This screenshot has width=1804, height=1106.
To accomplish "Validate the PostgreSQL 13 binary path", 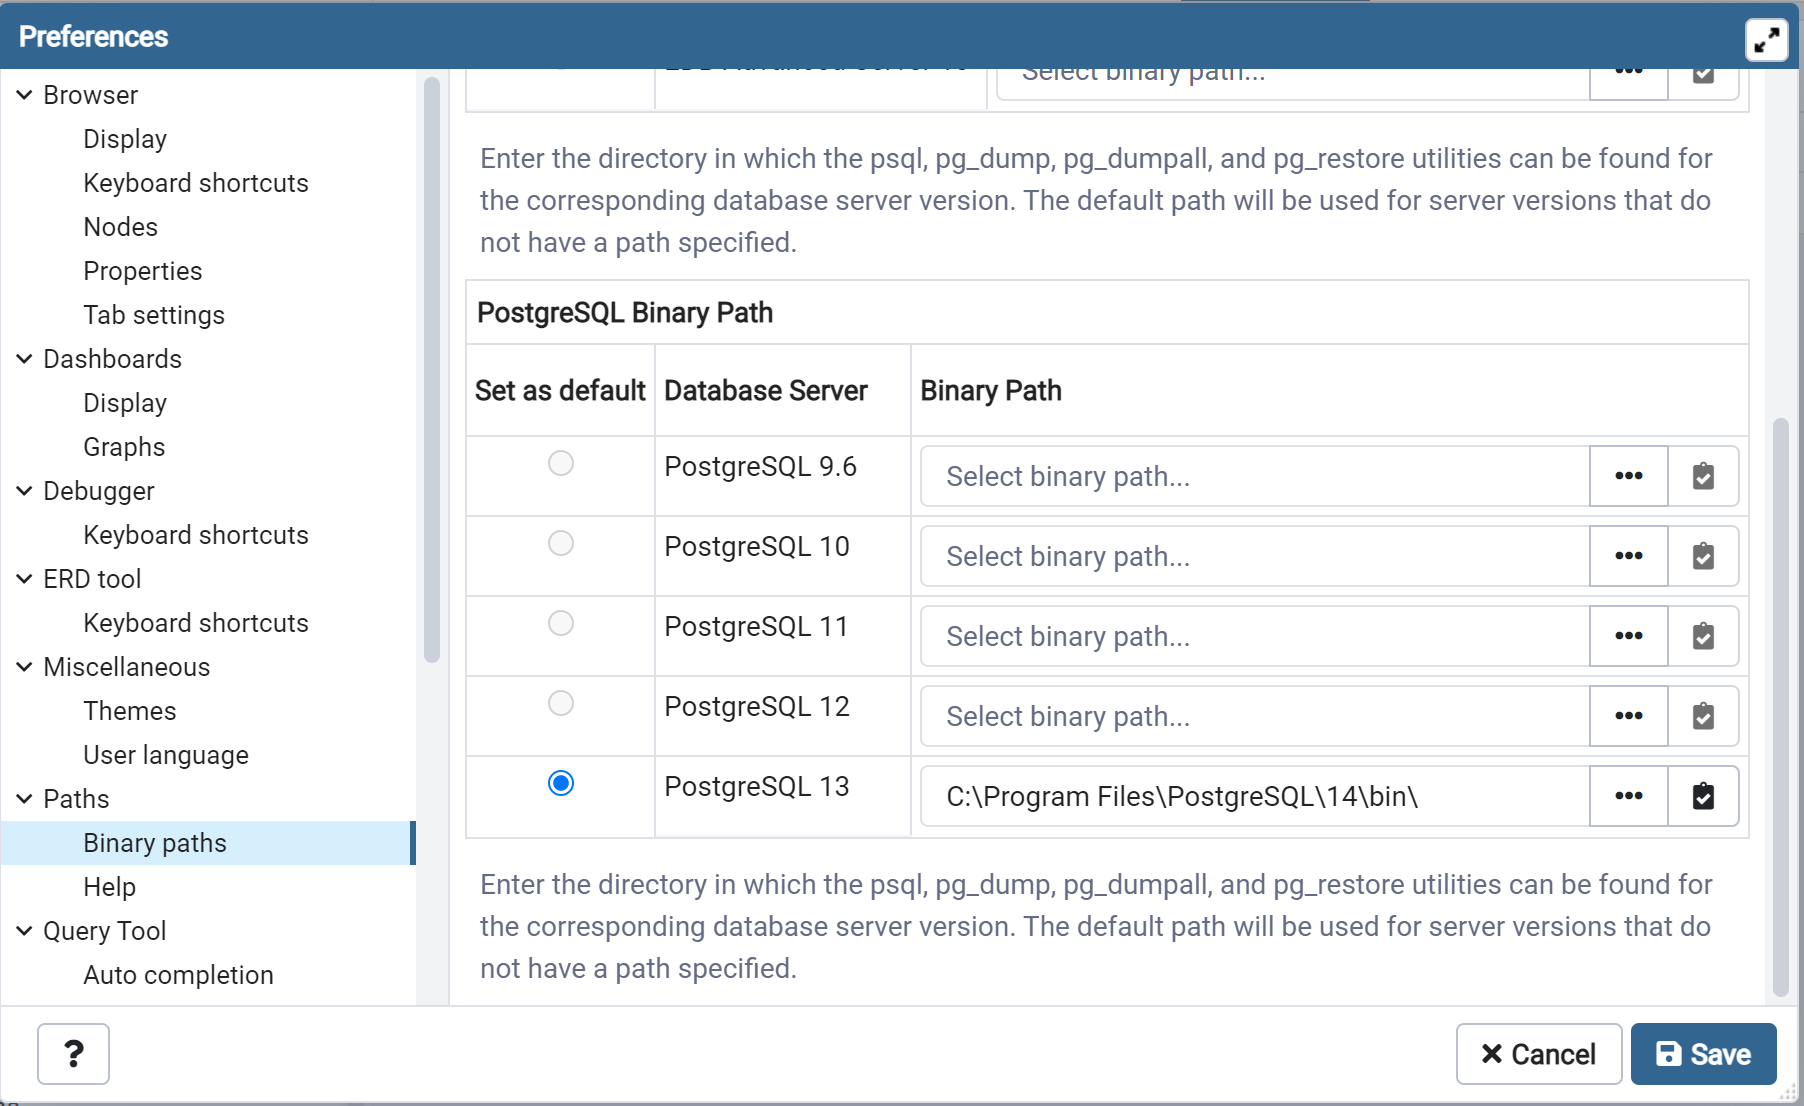I will pos(1703,796).
